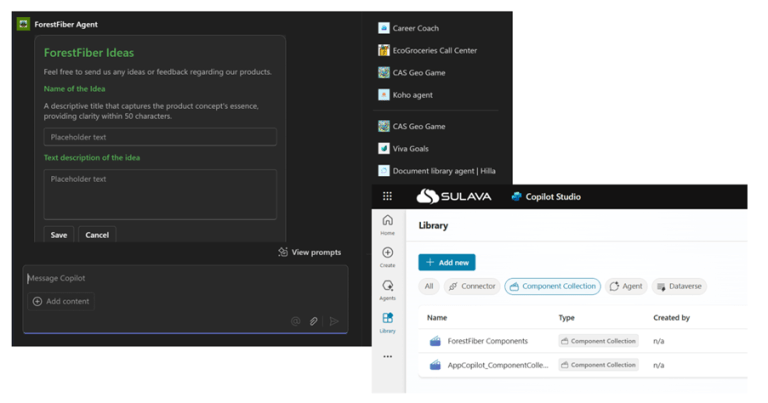
Task: Open ForestFiber Components in the library list
Action: pyautogui.click(x=487, y=341)
